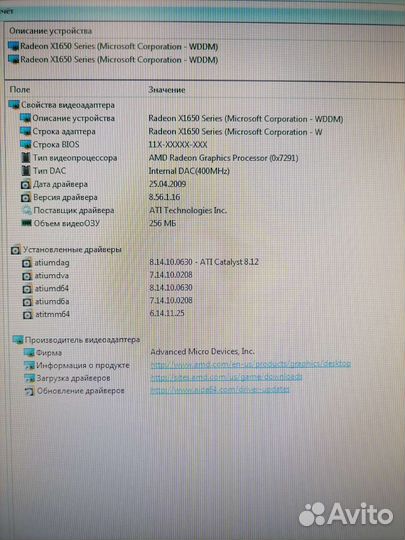Open the amd.com products graphics desktop link
405x540 pixels.
pos(251,364)
